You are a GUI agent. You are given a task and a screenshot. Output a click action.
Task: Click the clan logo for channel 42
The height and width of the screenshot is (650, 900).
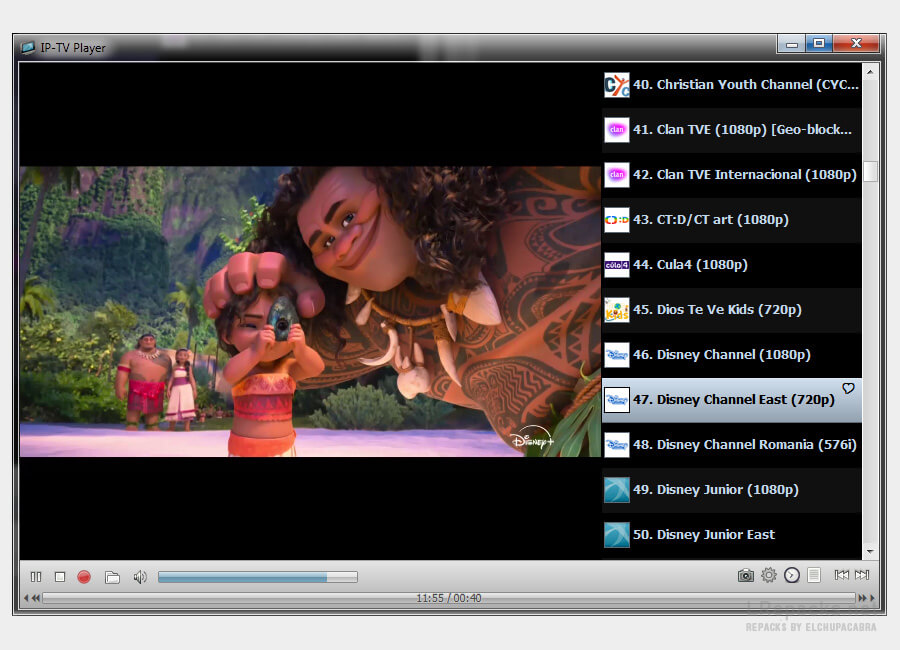[617, 175]
